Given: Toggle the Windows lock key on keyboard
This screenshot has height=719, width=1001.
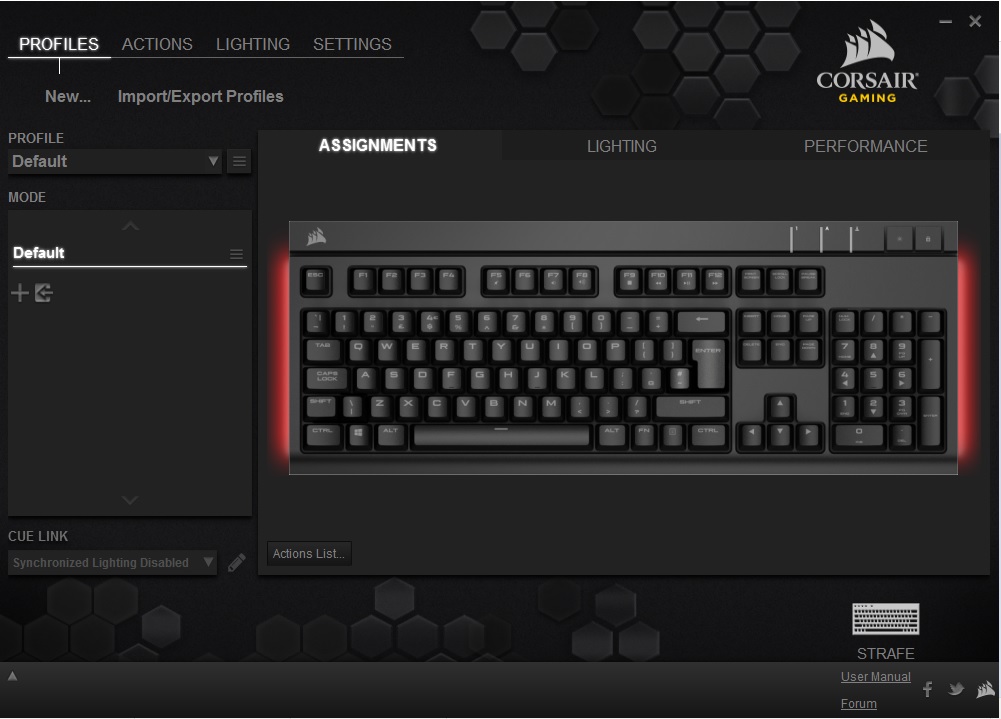Looking at the screenshot, I should tap(928, 239).
